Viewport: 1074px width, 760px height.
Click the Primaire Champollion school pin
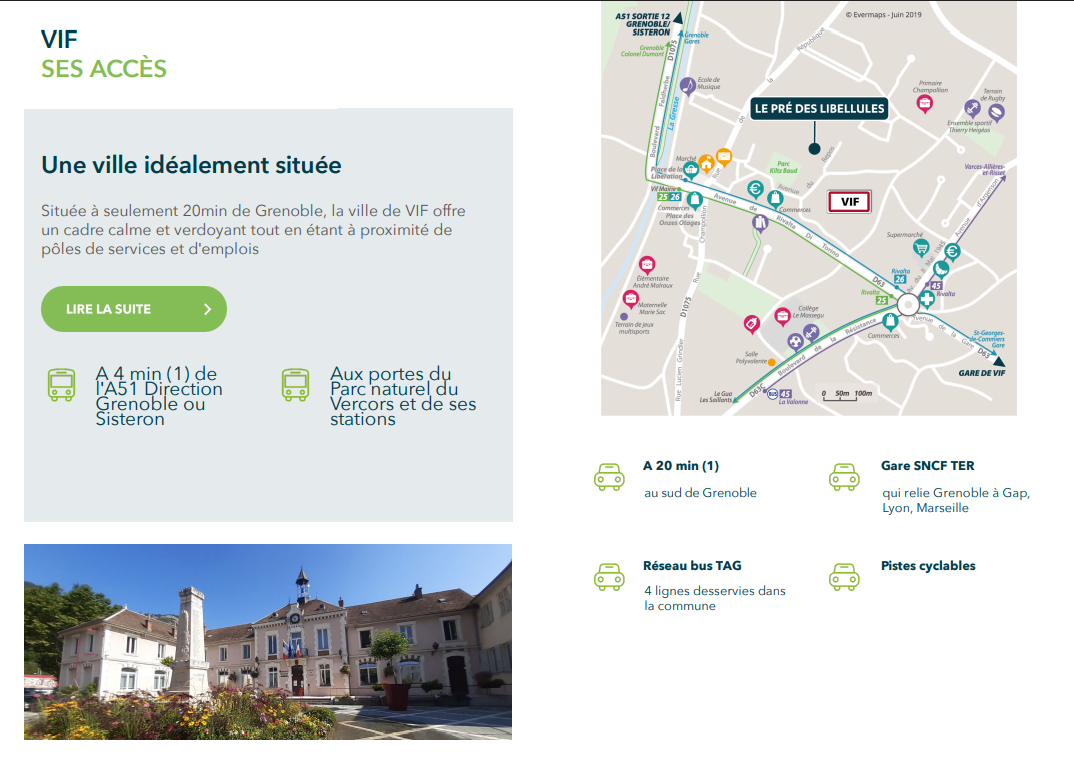924,103
